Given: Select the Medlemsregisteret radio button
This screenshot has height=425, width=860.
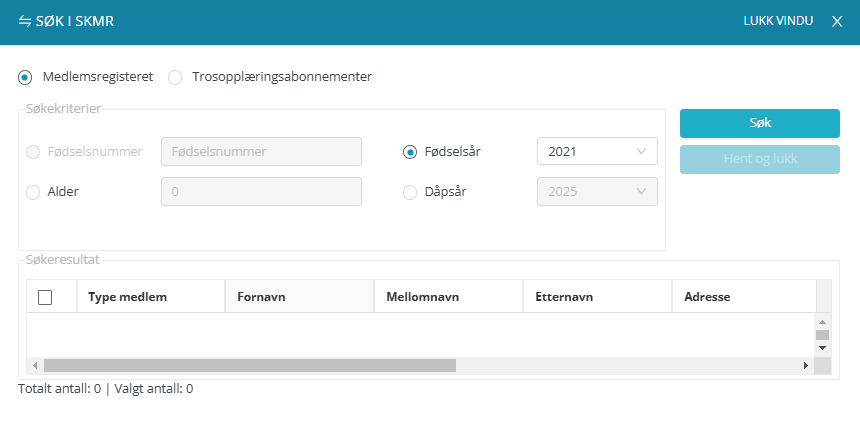Looking at the screenshot, I should (25, 76).
